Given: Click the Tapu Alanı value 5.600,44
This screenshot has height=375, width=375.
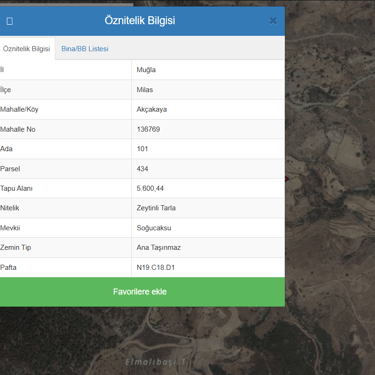Looking at the screenshot, I should 150,188.
